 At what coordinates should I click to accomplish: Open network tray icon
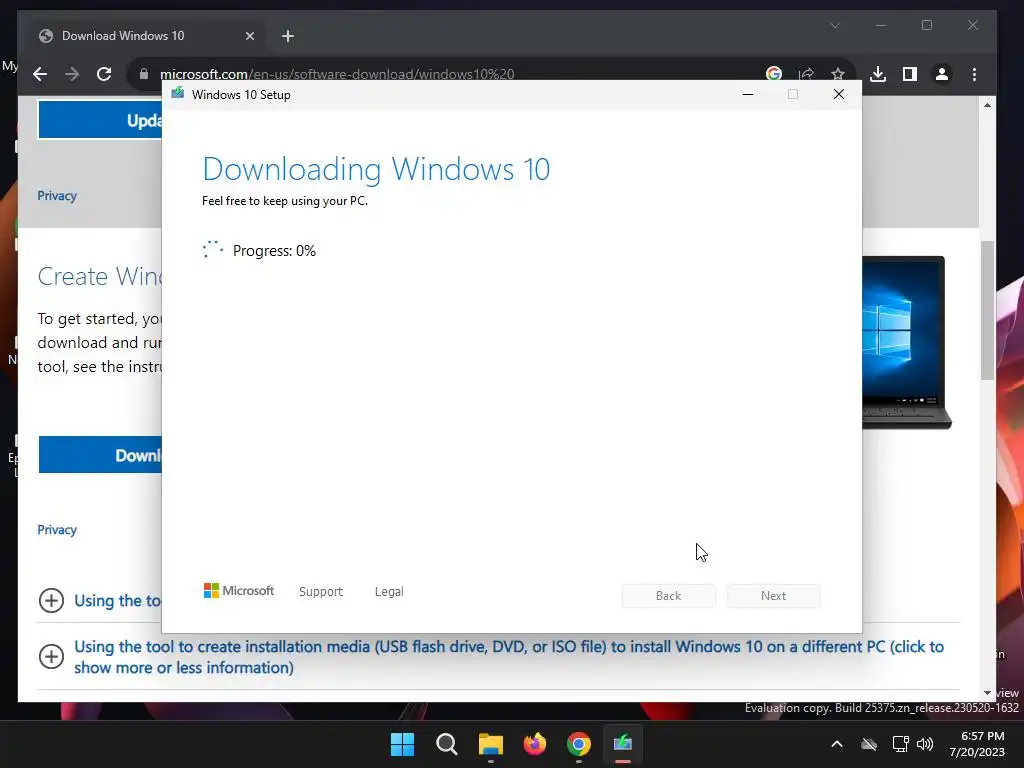901,744
